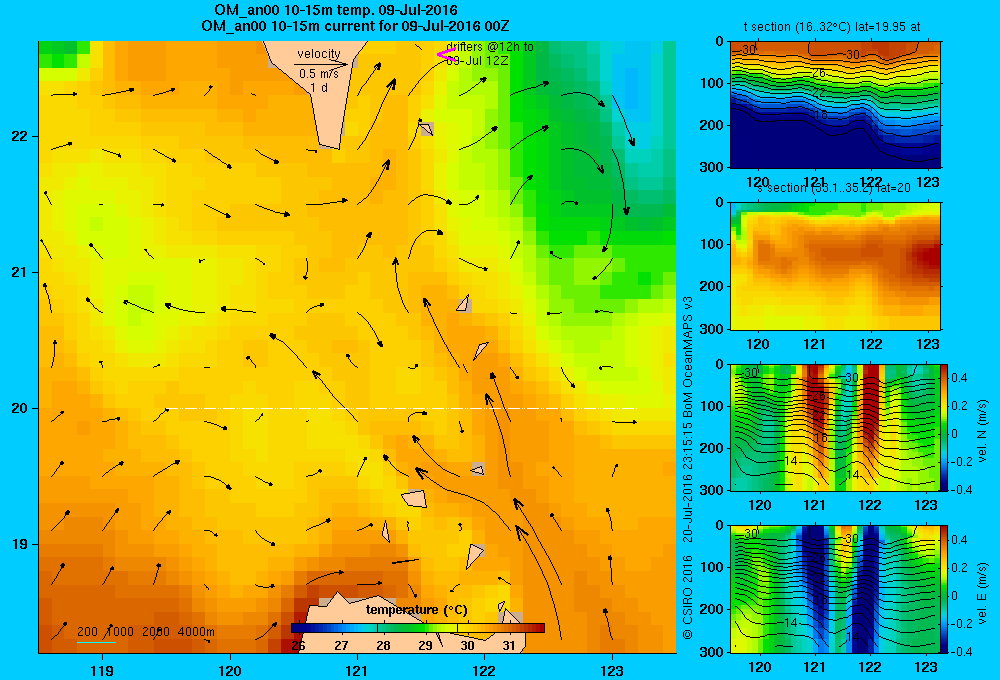Click depth label 100 on the temperature section
The width and height of the screenshot is (1000, 680).
pyautogui.click(x=713, y=83)
